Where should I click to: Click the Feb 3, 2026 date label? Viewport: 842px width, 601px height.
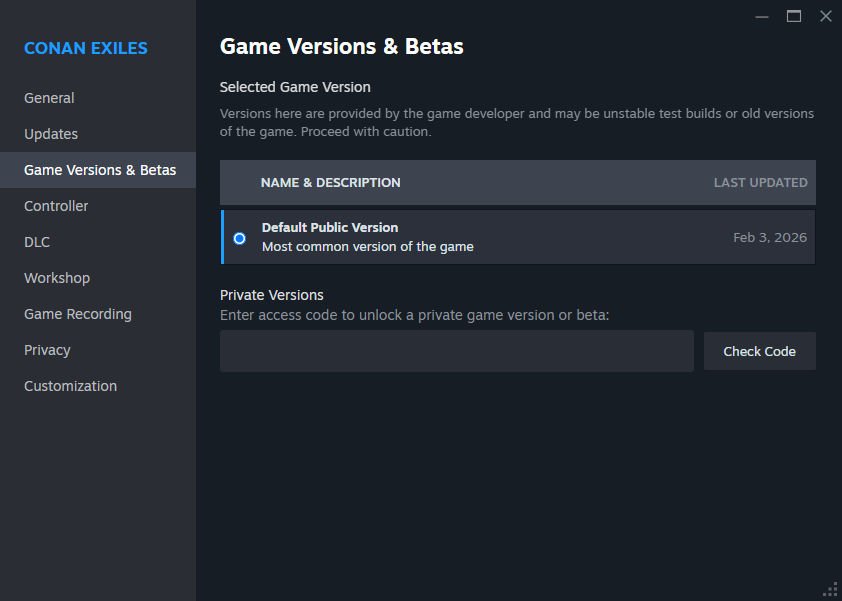tap(770, 237)
